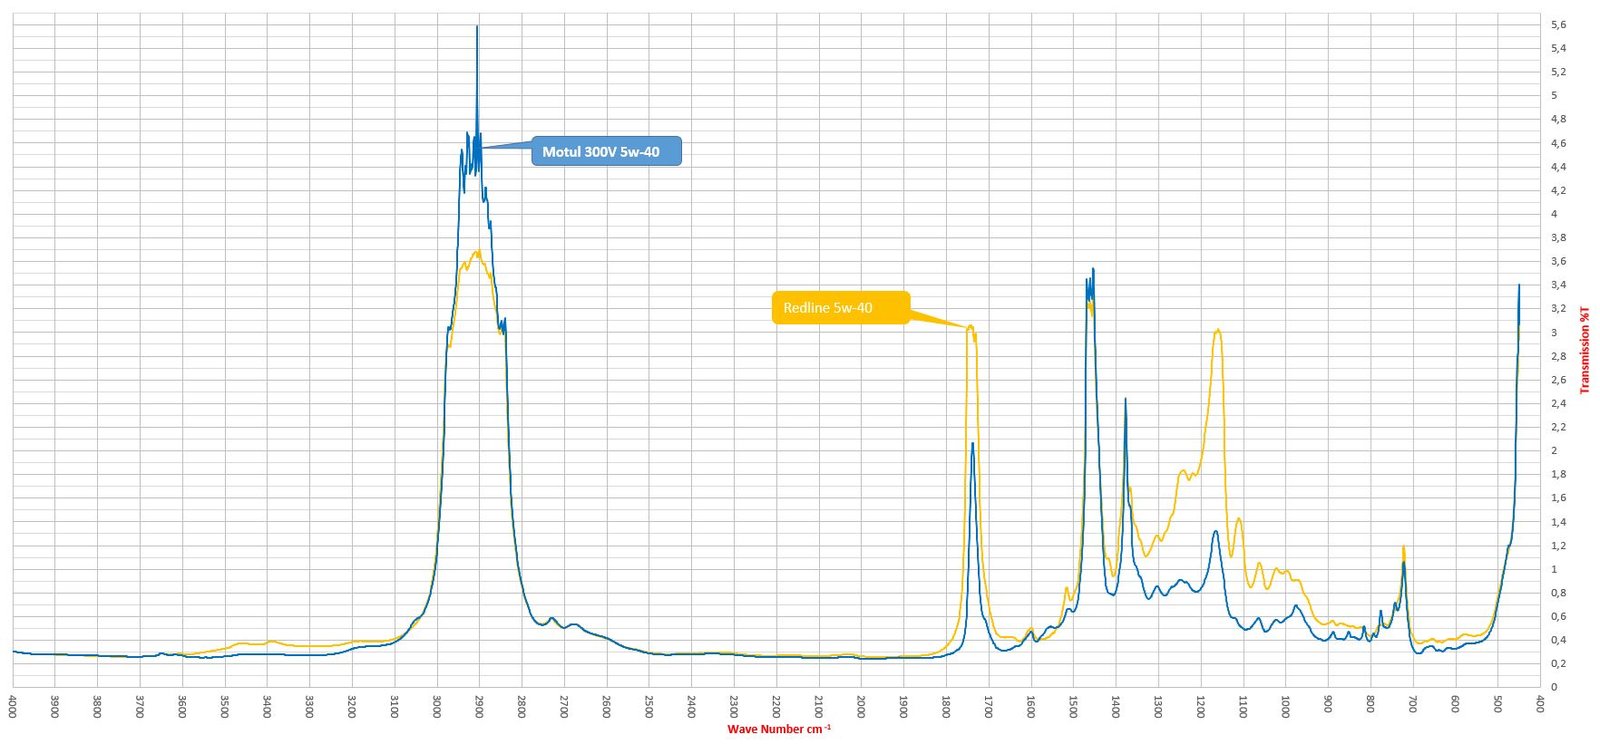Viewport: 1600px width, 744px height.
Task: Click the '1800' wave number tick label
Action: coord(946,706)
